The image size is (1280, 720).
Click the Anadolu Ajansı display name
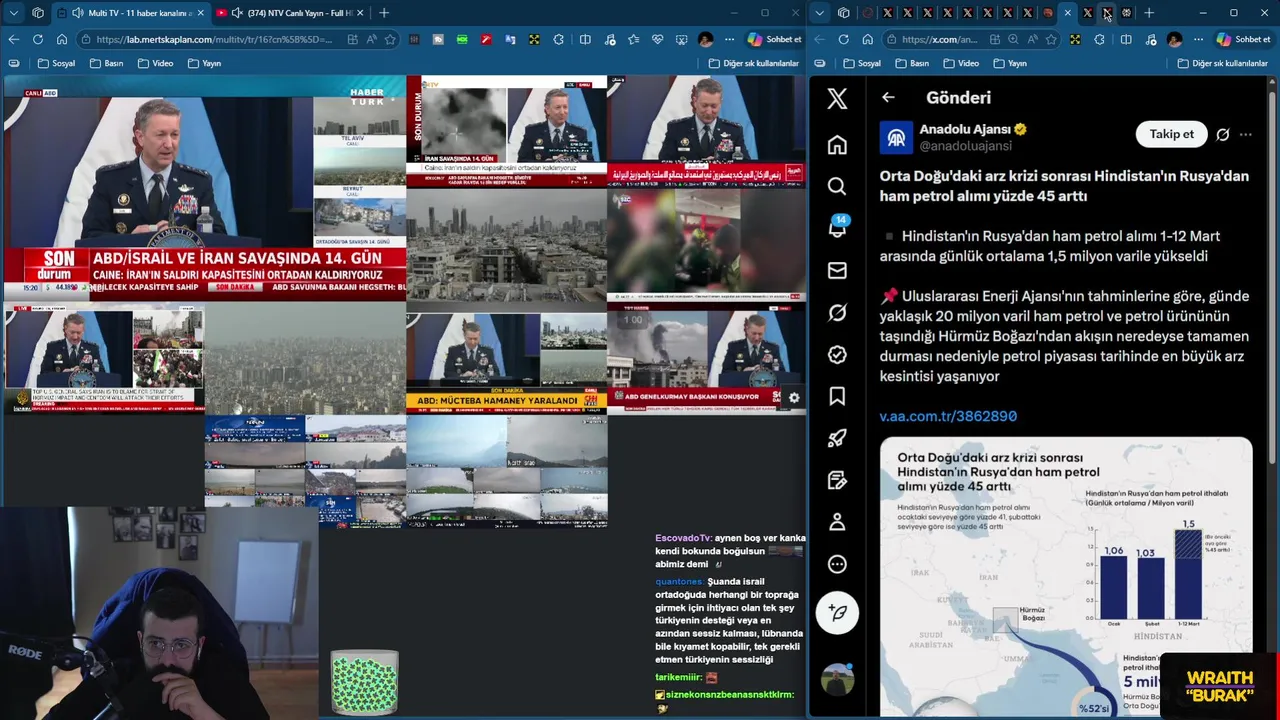point(965,129)
